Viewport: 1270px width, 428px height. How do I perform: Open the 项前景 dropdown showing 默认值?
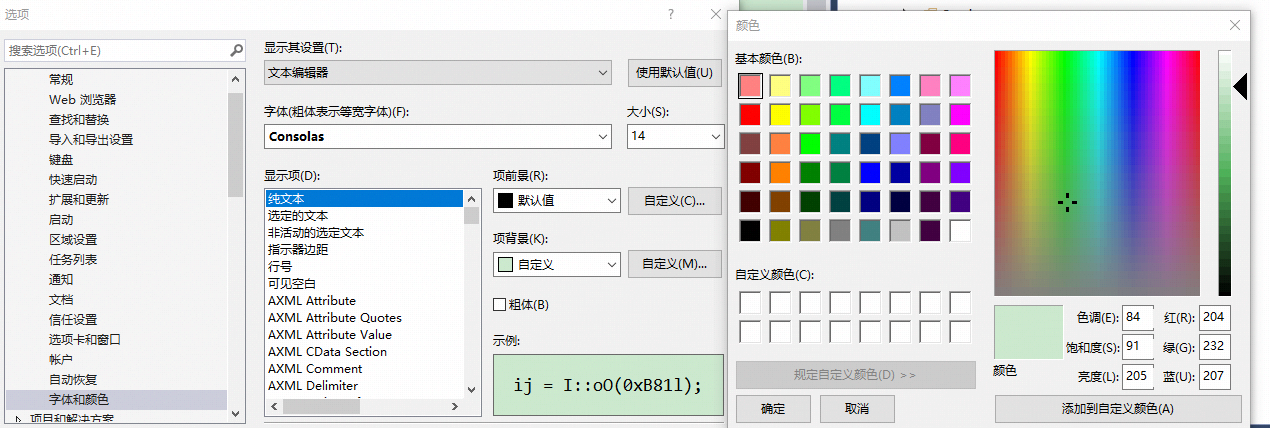[557, 200]
